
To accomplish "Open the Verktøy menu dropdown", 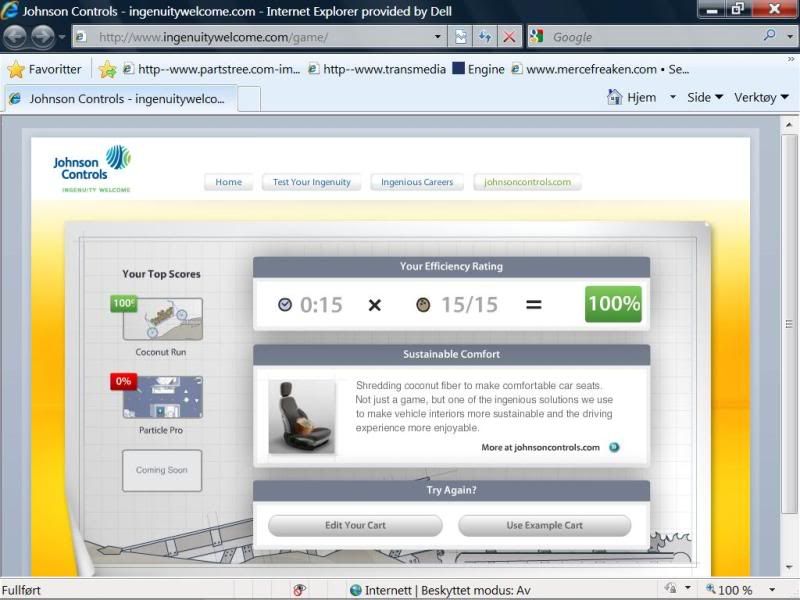I will click(761, 97).
